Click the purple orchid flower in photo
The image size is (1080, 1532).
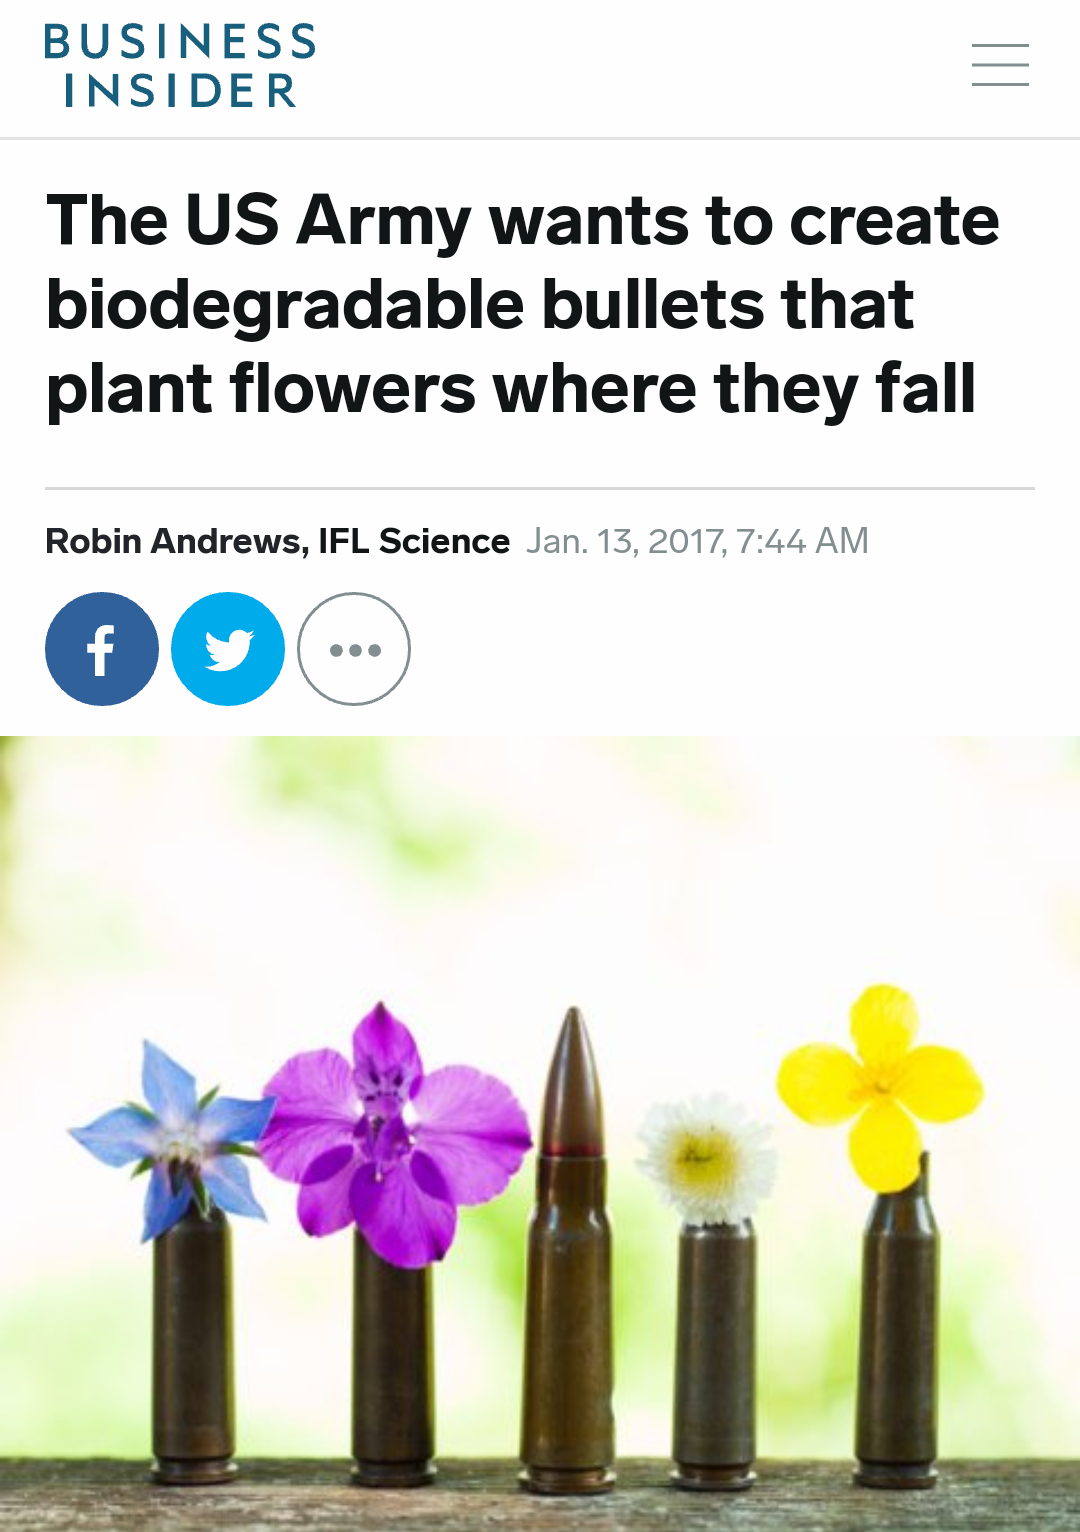coord(393,1130)
